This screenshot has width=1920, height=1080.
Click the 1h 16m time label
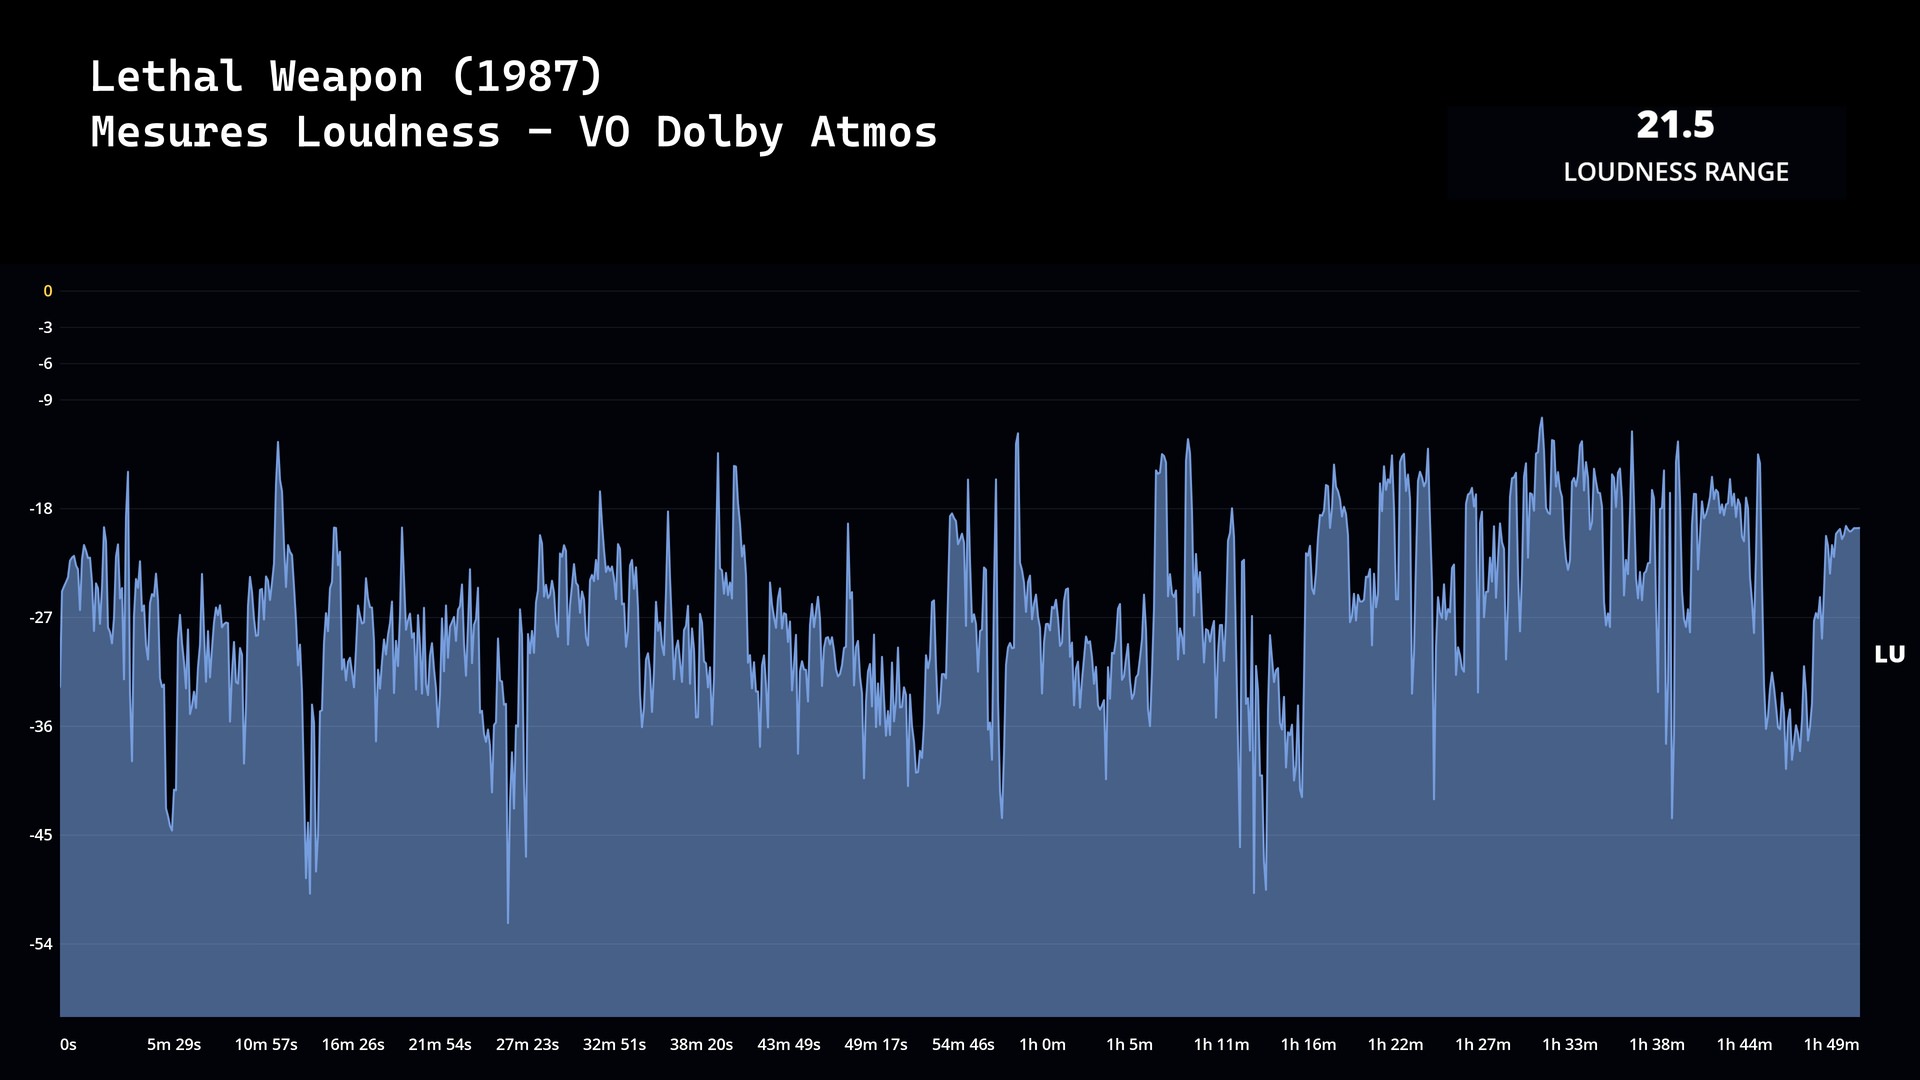click(1308, 1044)
